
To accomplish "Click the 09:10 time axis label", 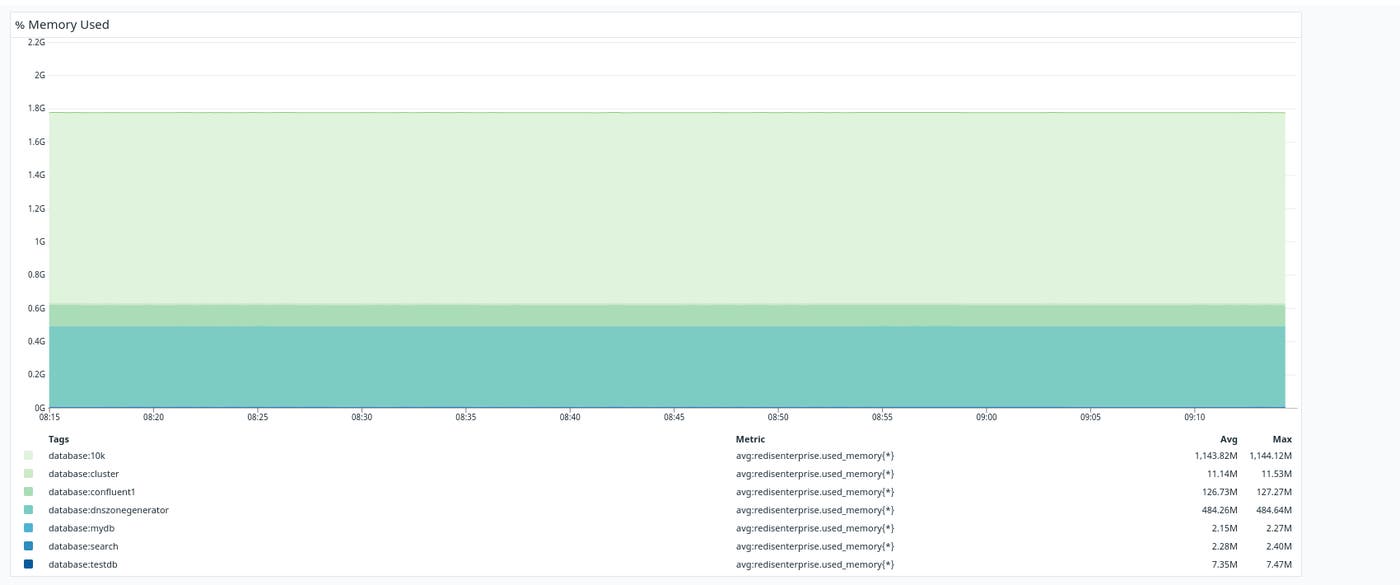I will 1197,419.
